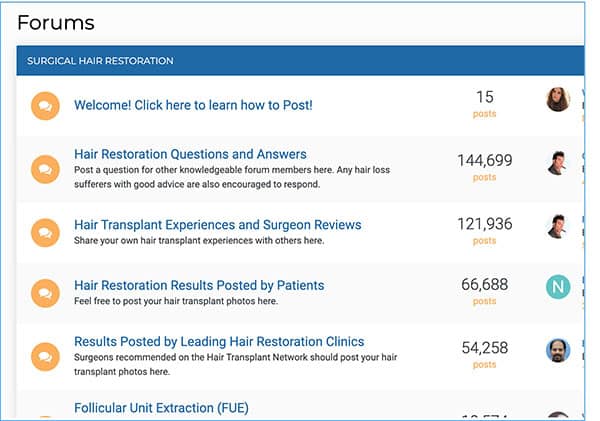Click chat bubble icon beside Welcome forum
The image size is (600, 421).
[x=46, y=105]
